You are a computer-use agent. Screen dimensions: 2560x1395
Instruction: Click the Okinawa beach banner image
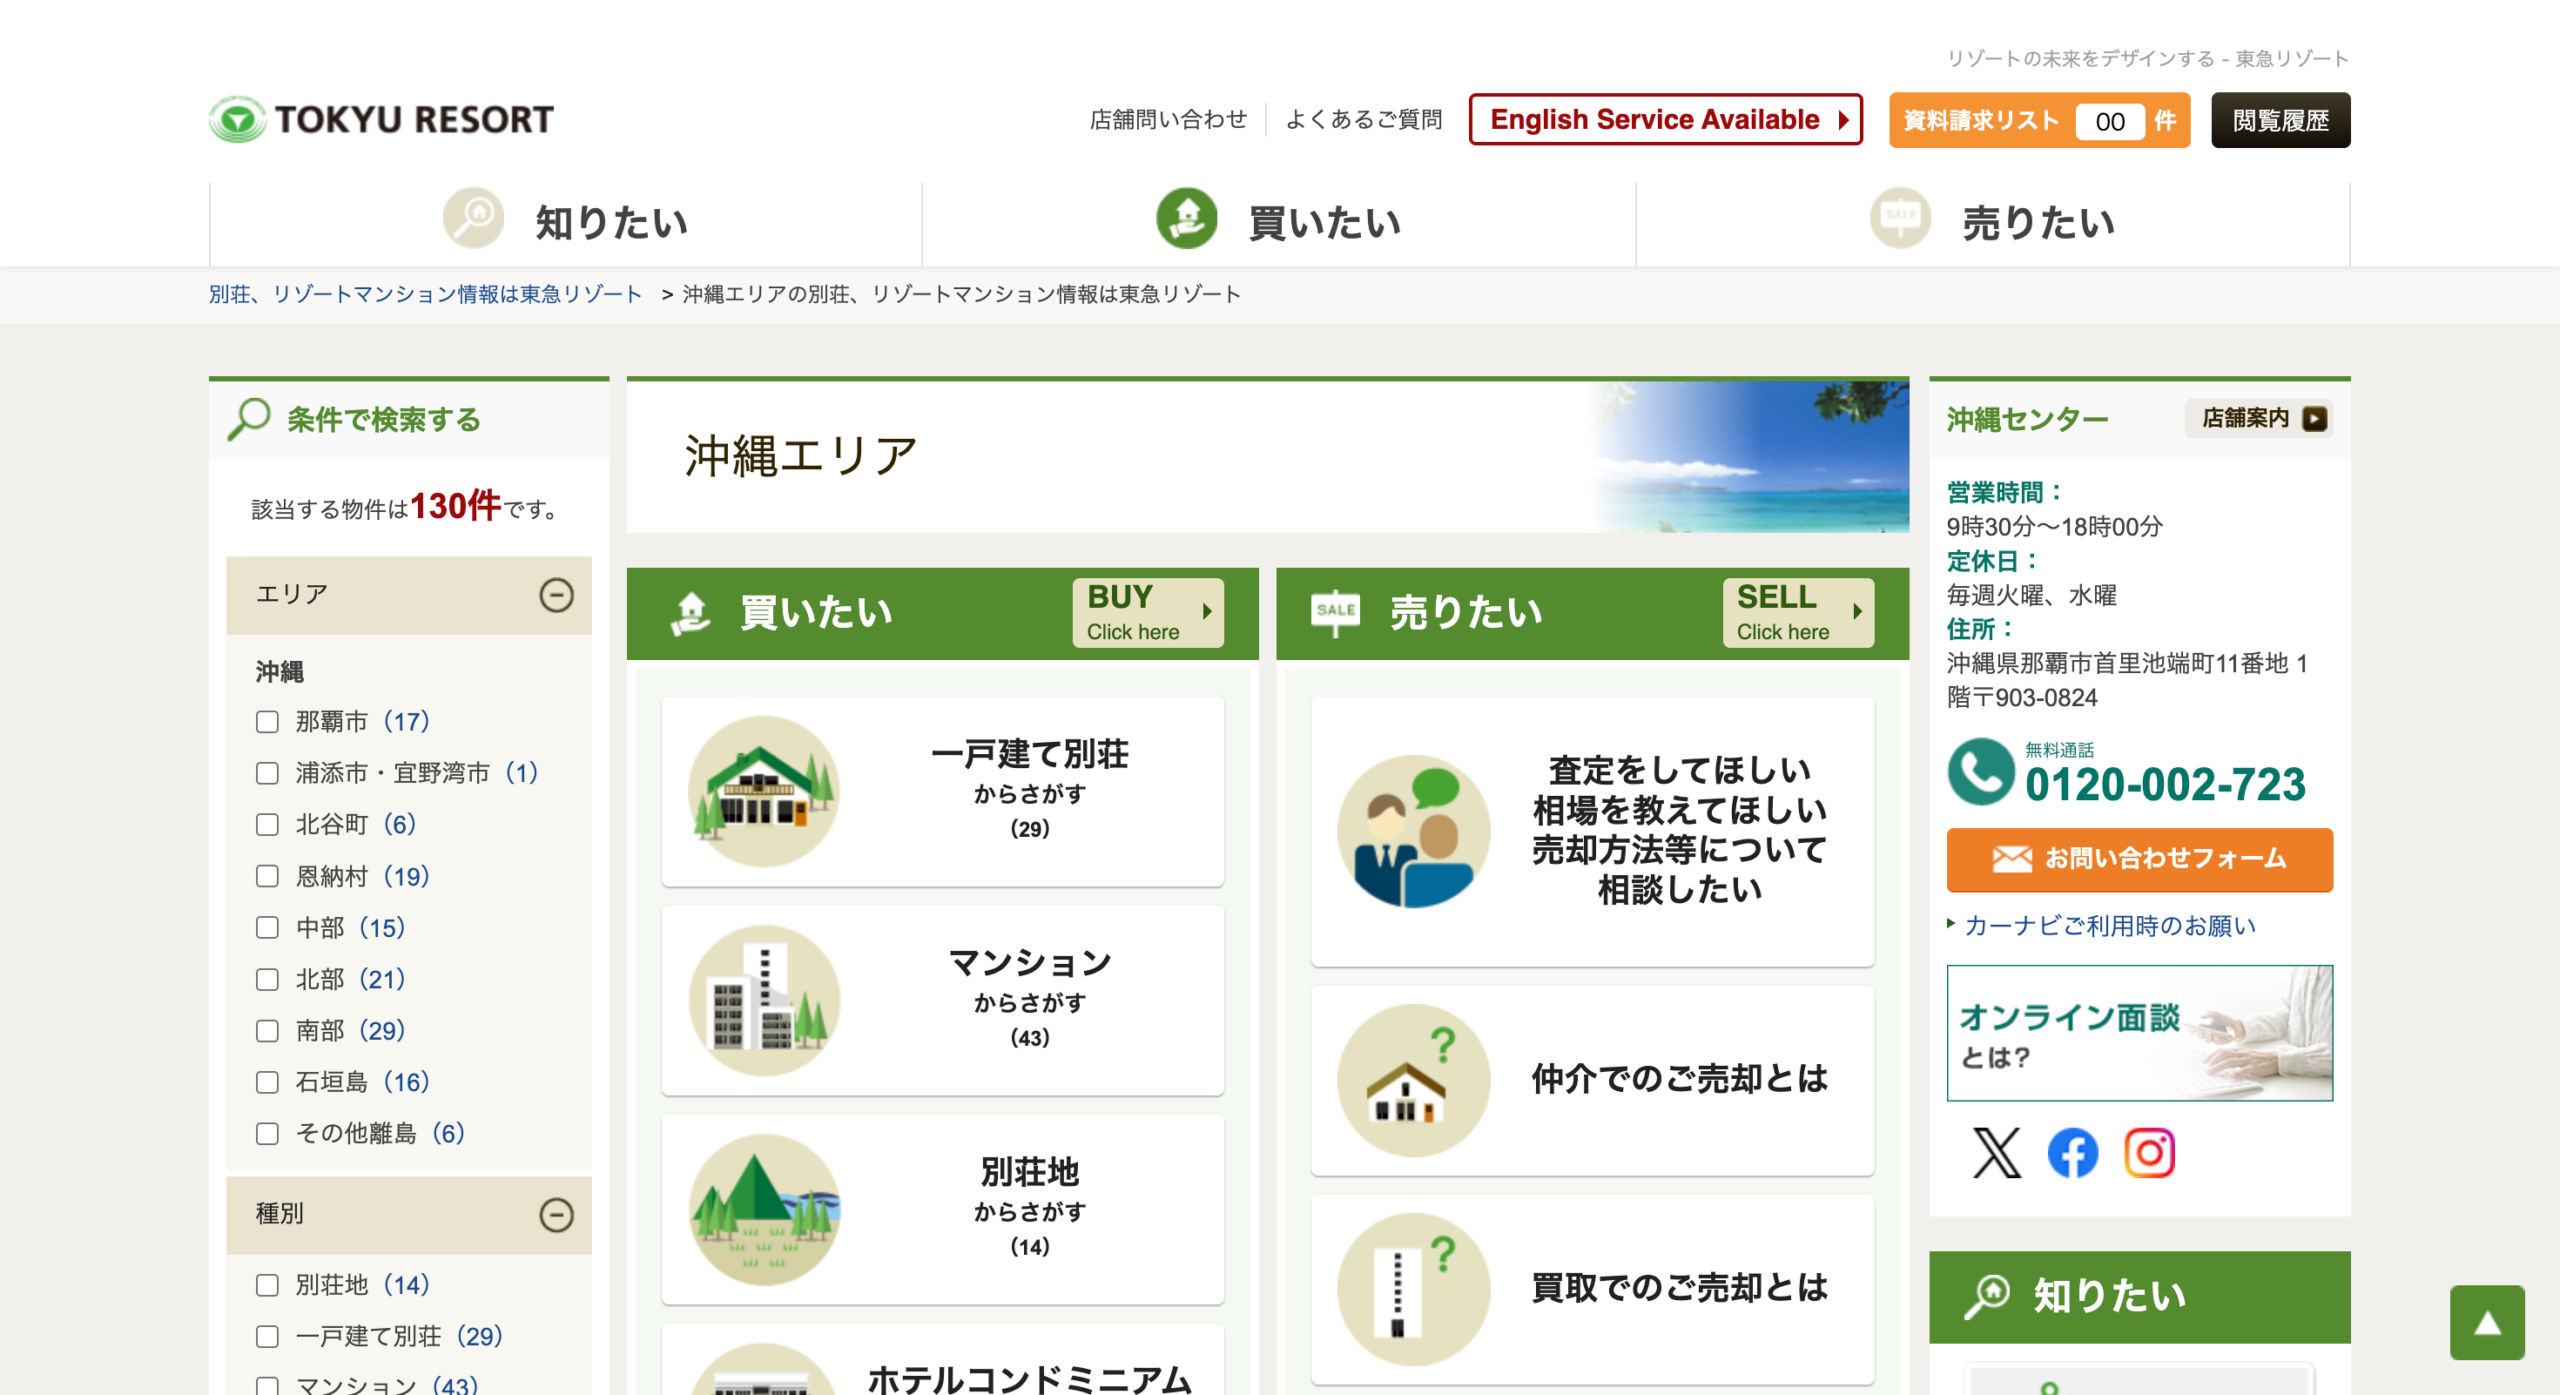click(x=1750, y=457)
